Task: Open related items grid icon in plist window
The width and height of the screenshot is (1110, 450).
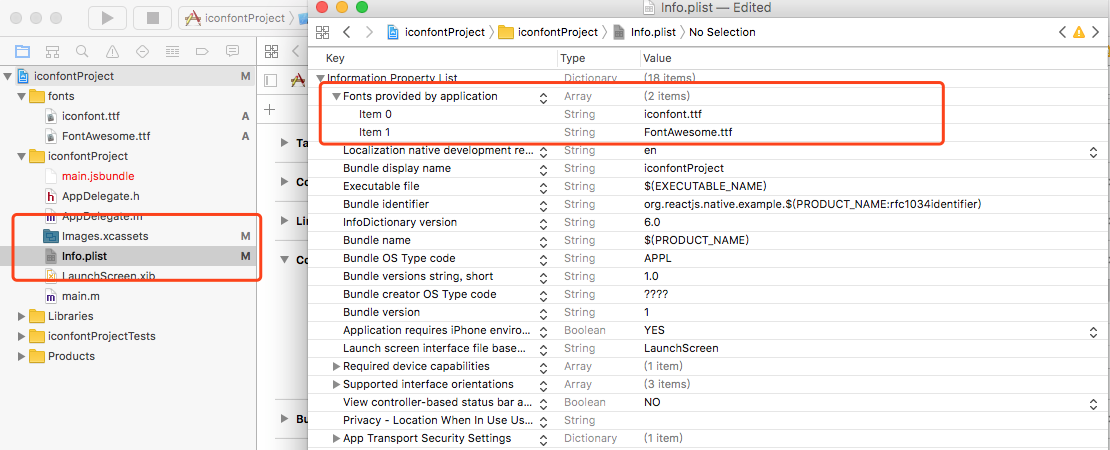Action: [x=322, y=32]
